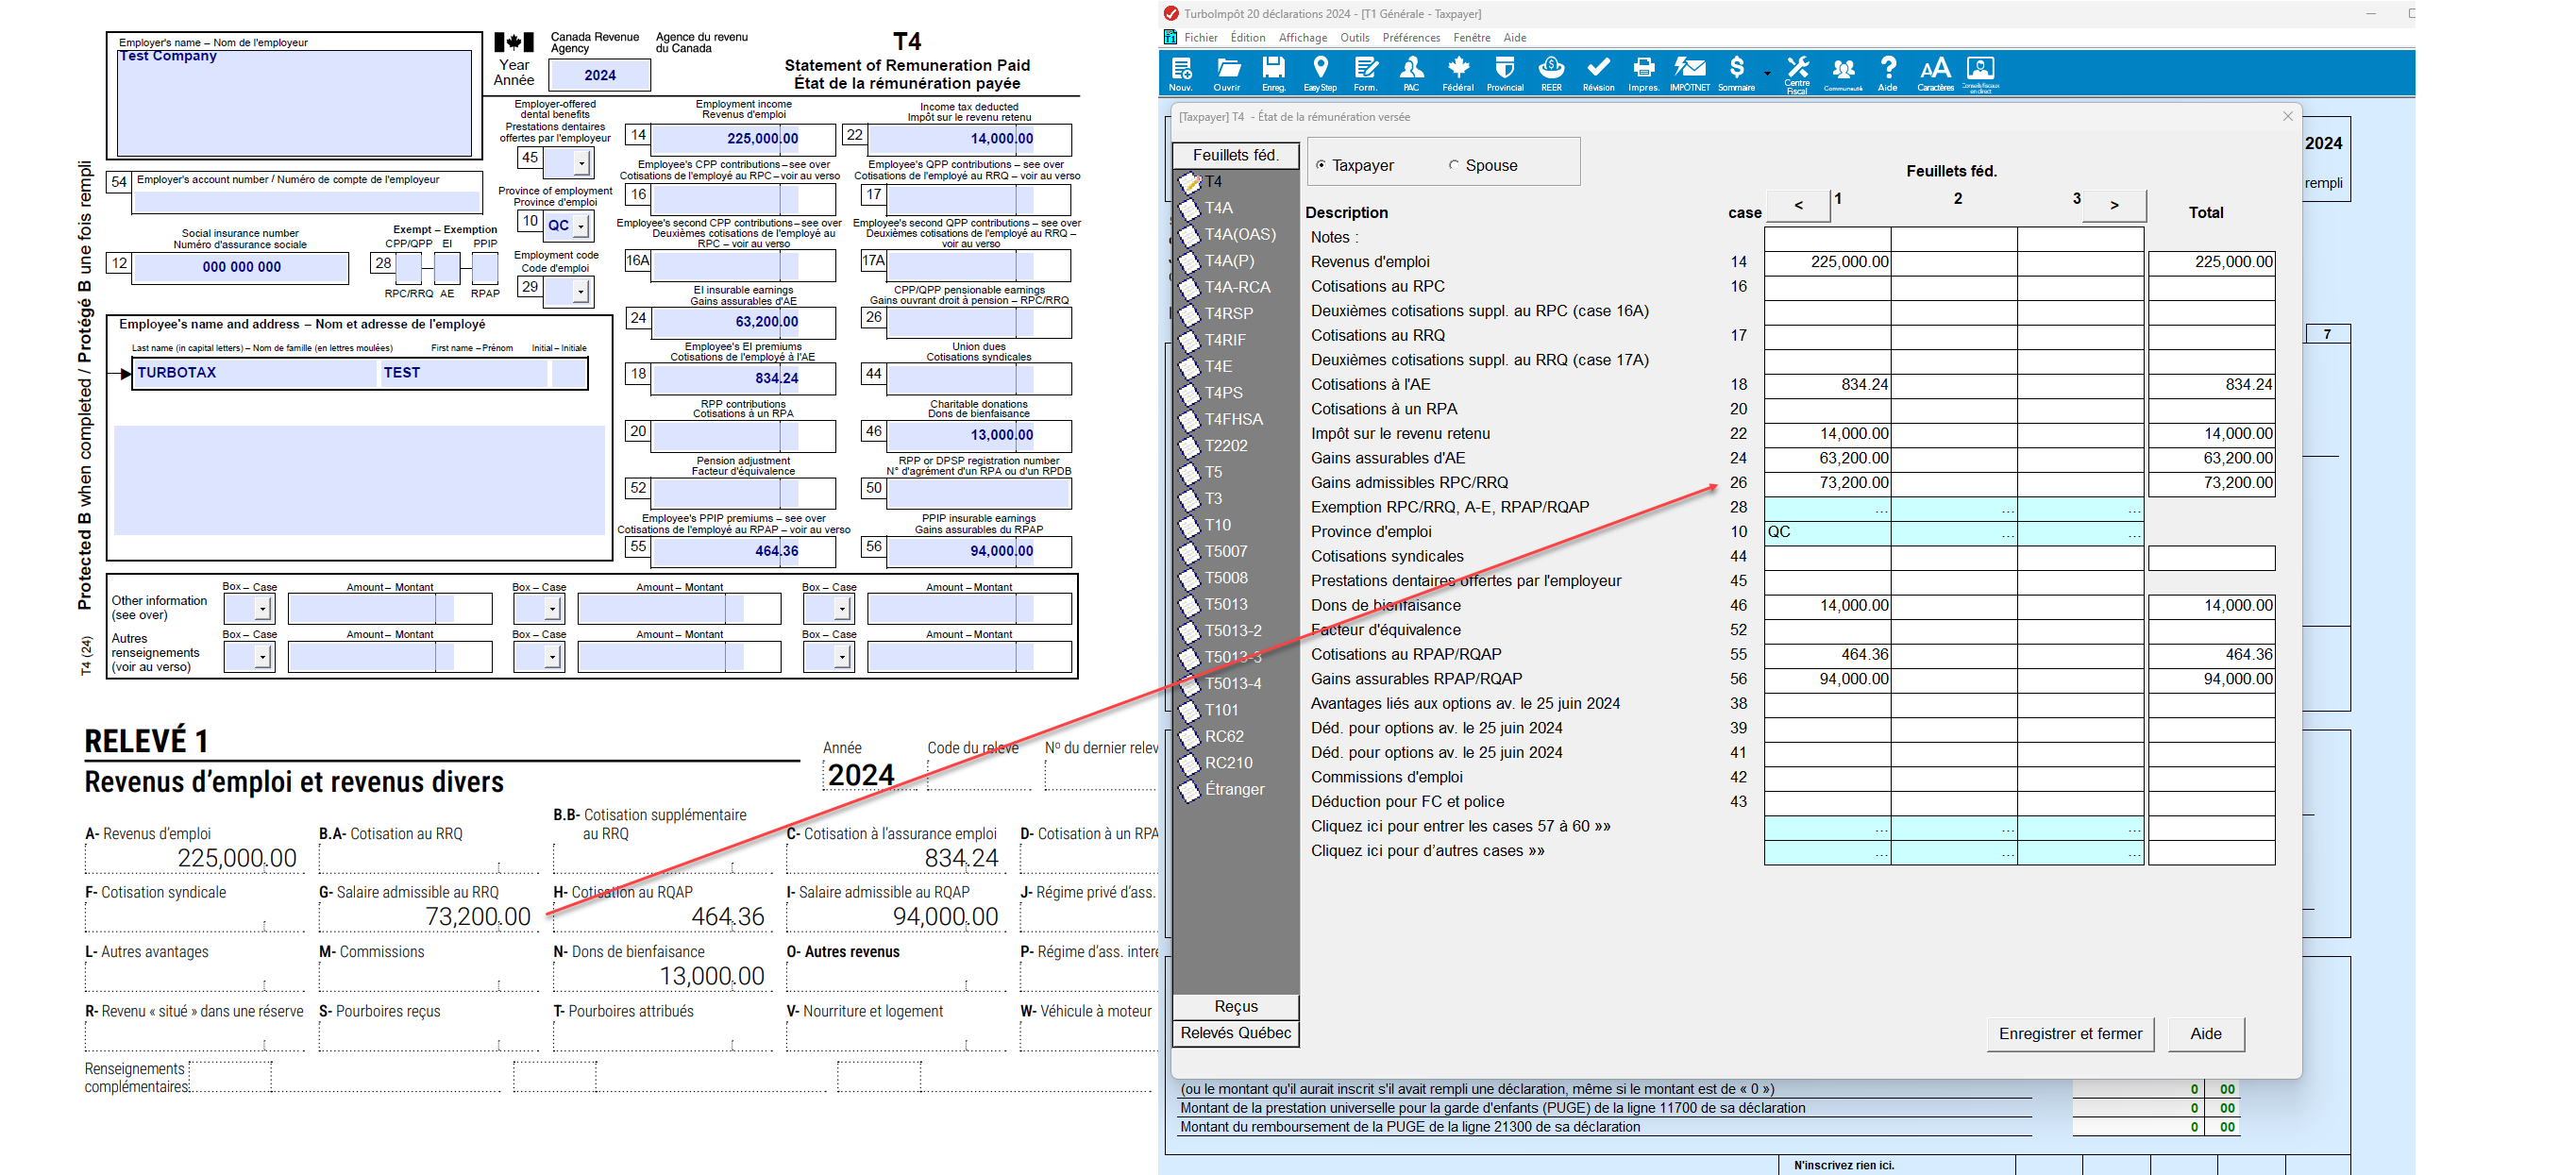Open the box 29 employment code dropdown
The width and height of the screenshot is (2576, 1175).
click(581, 292)
